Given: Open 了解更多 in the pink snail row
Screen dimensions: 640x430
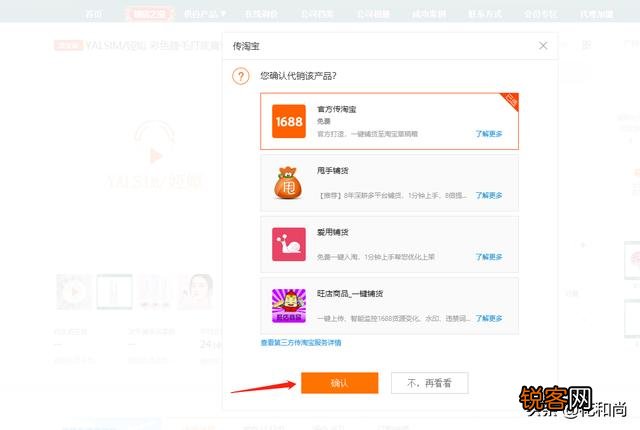Looking at the screenshot, I should (489, 257).
